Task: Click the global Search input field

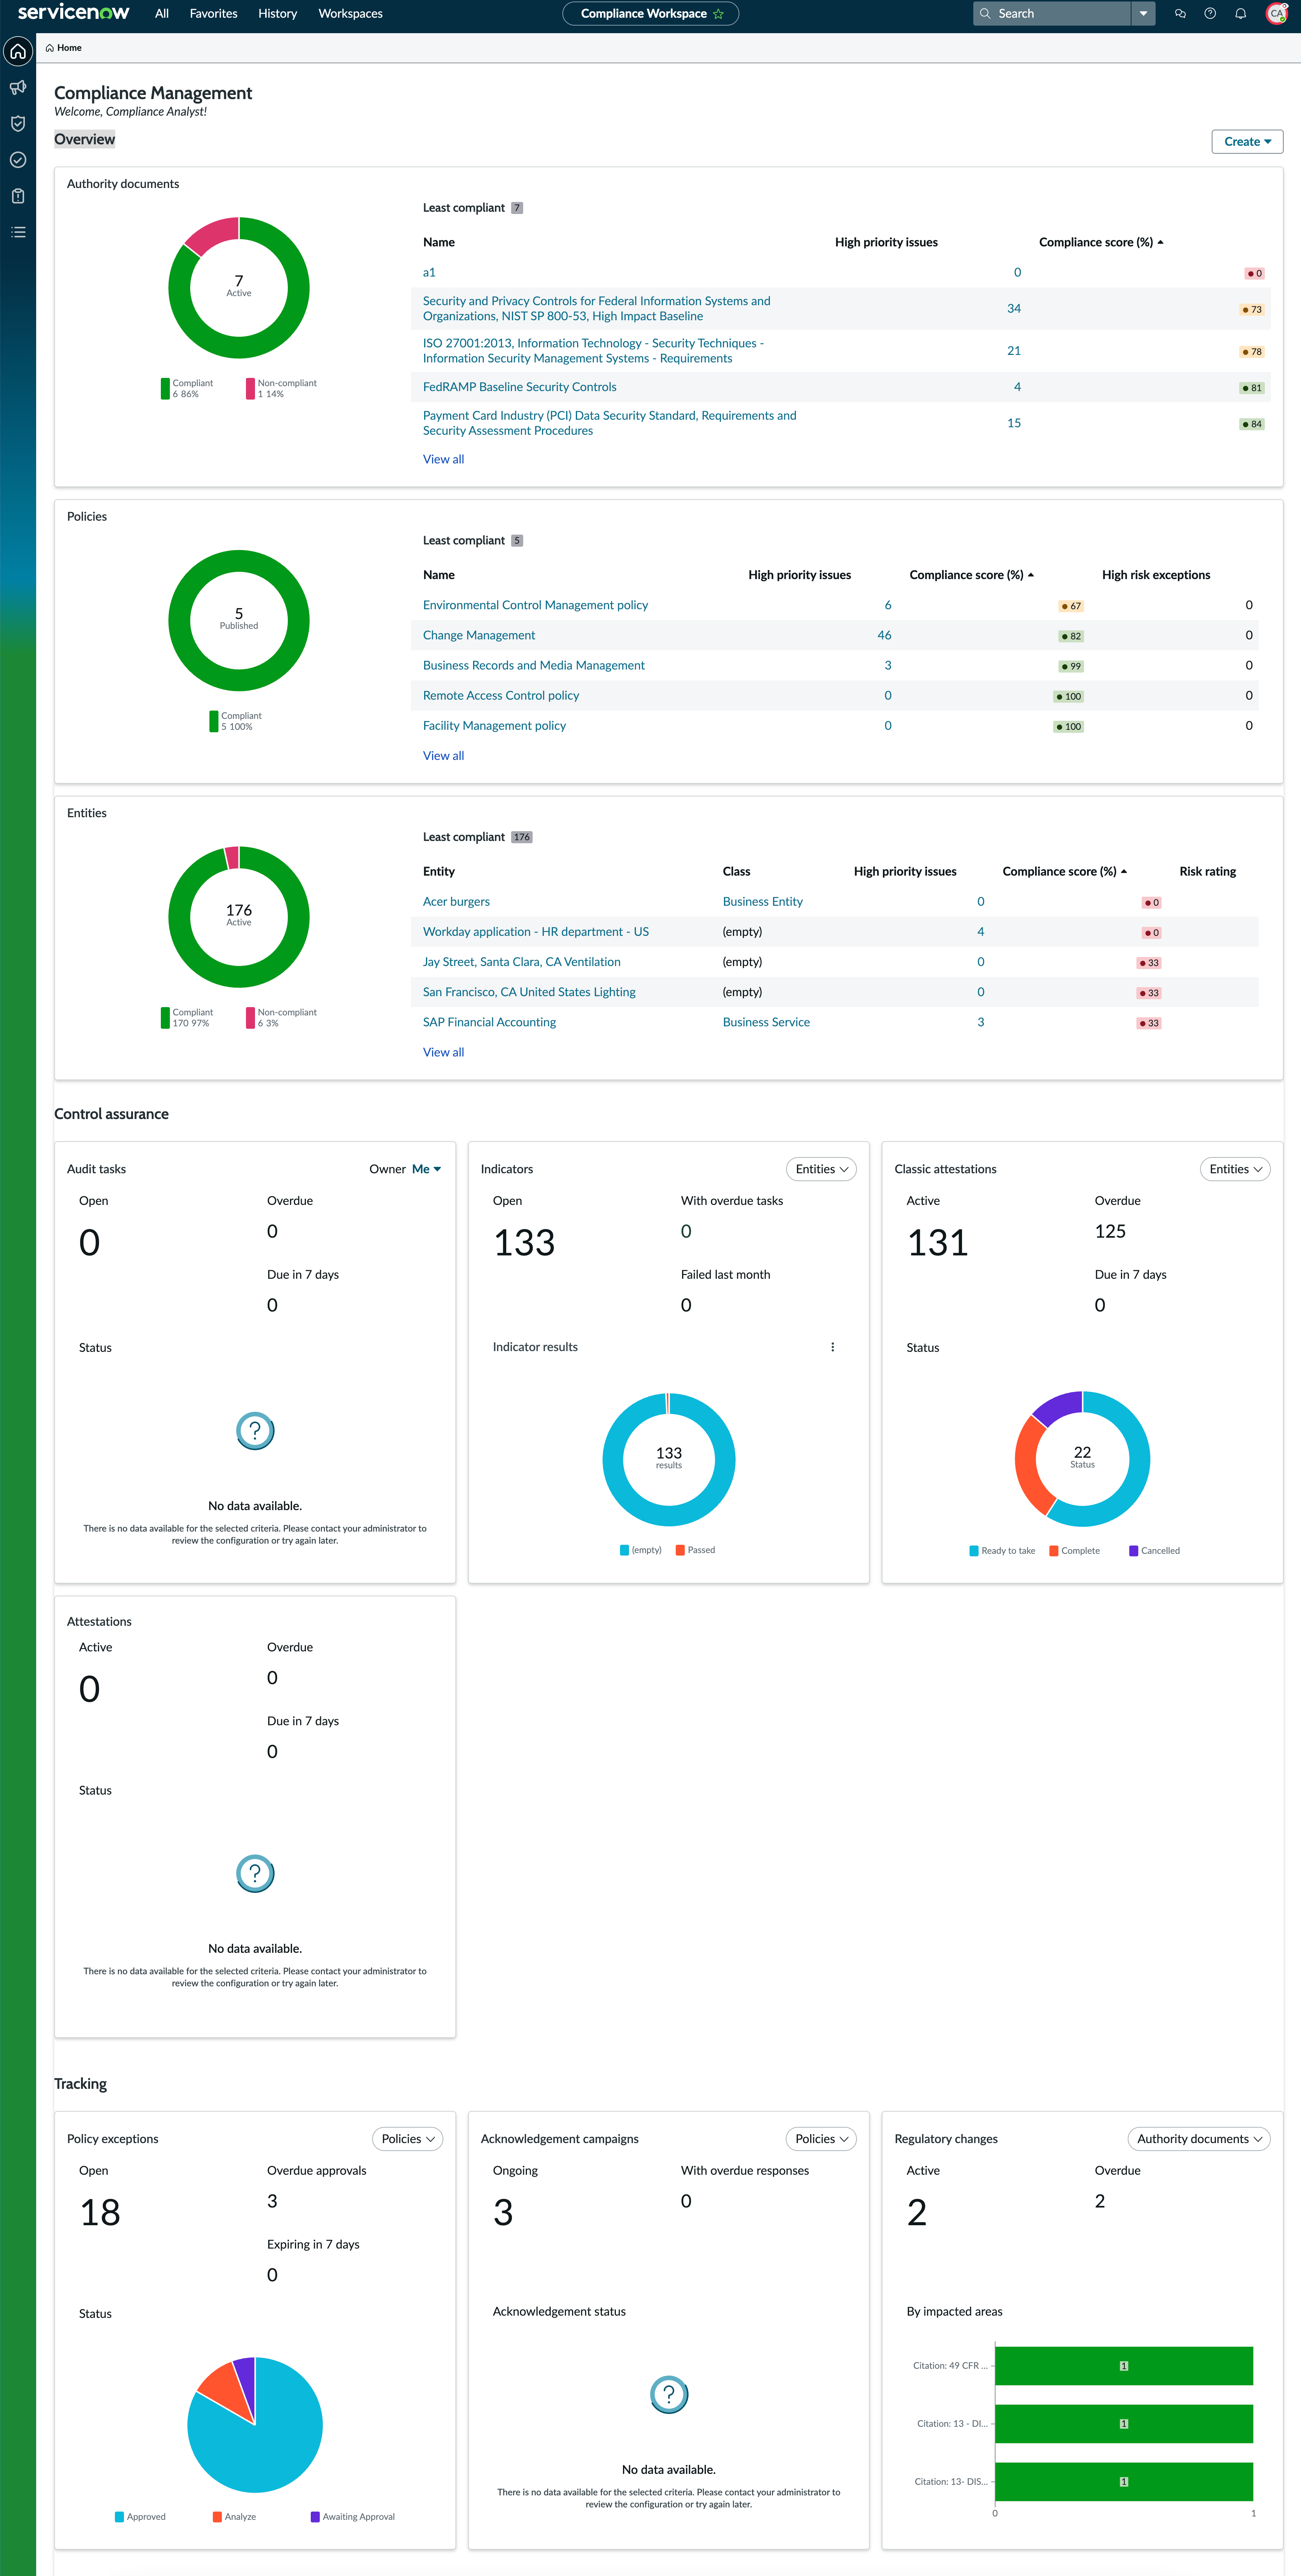Action: pos(1052,14)
